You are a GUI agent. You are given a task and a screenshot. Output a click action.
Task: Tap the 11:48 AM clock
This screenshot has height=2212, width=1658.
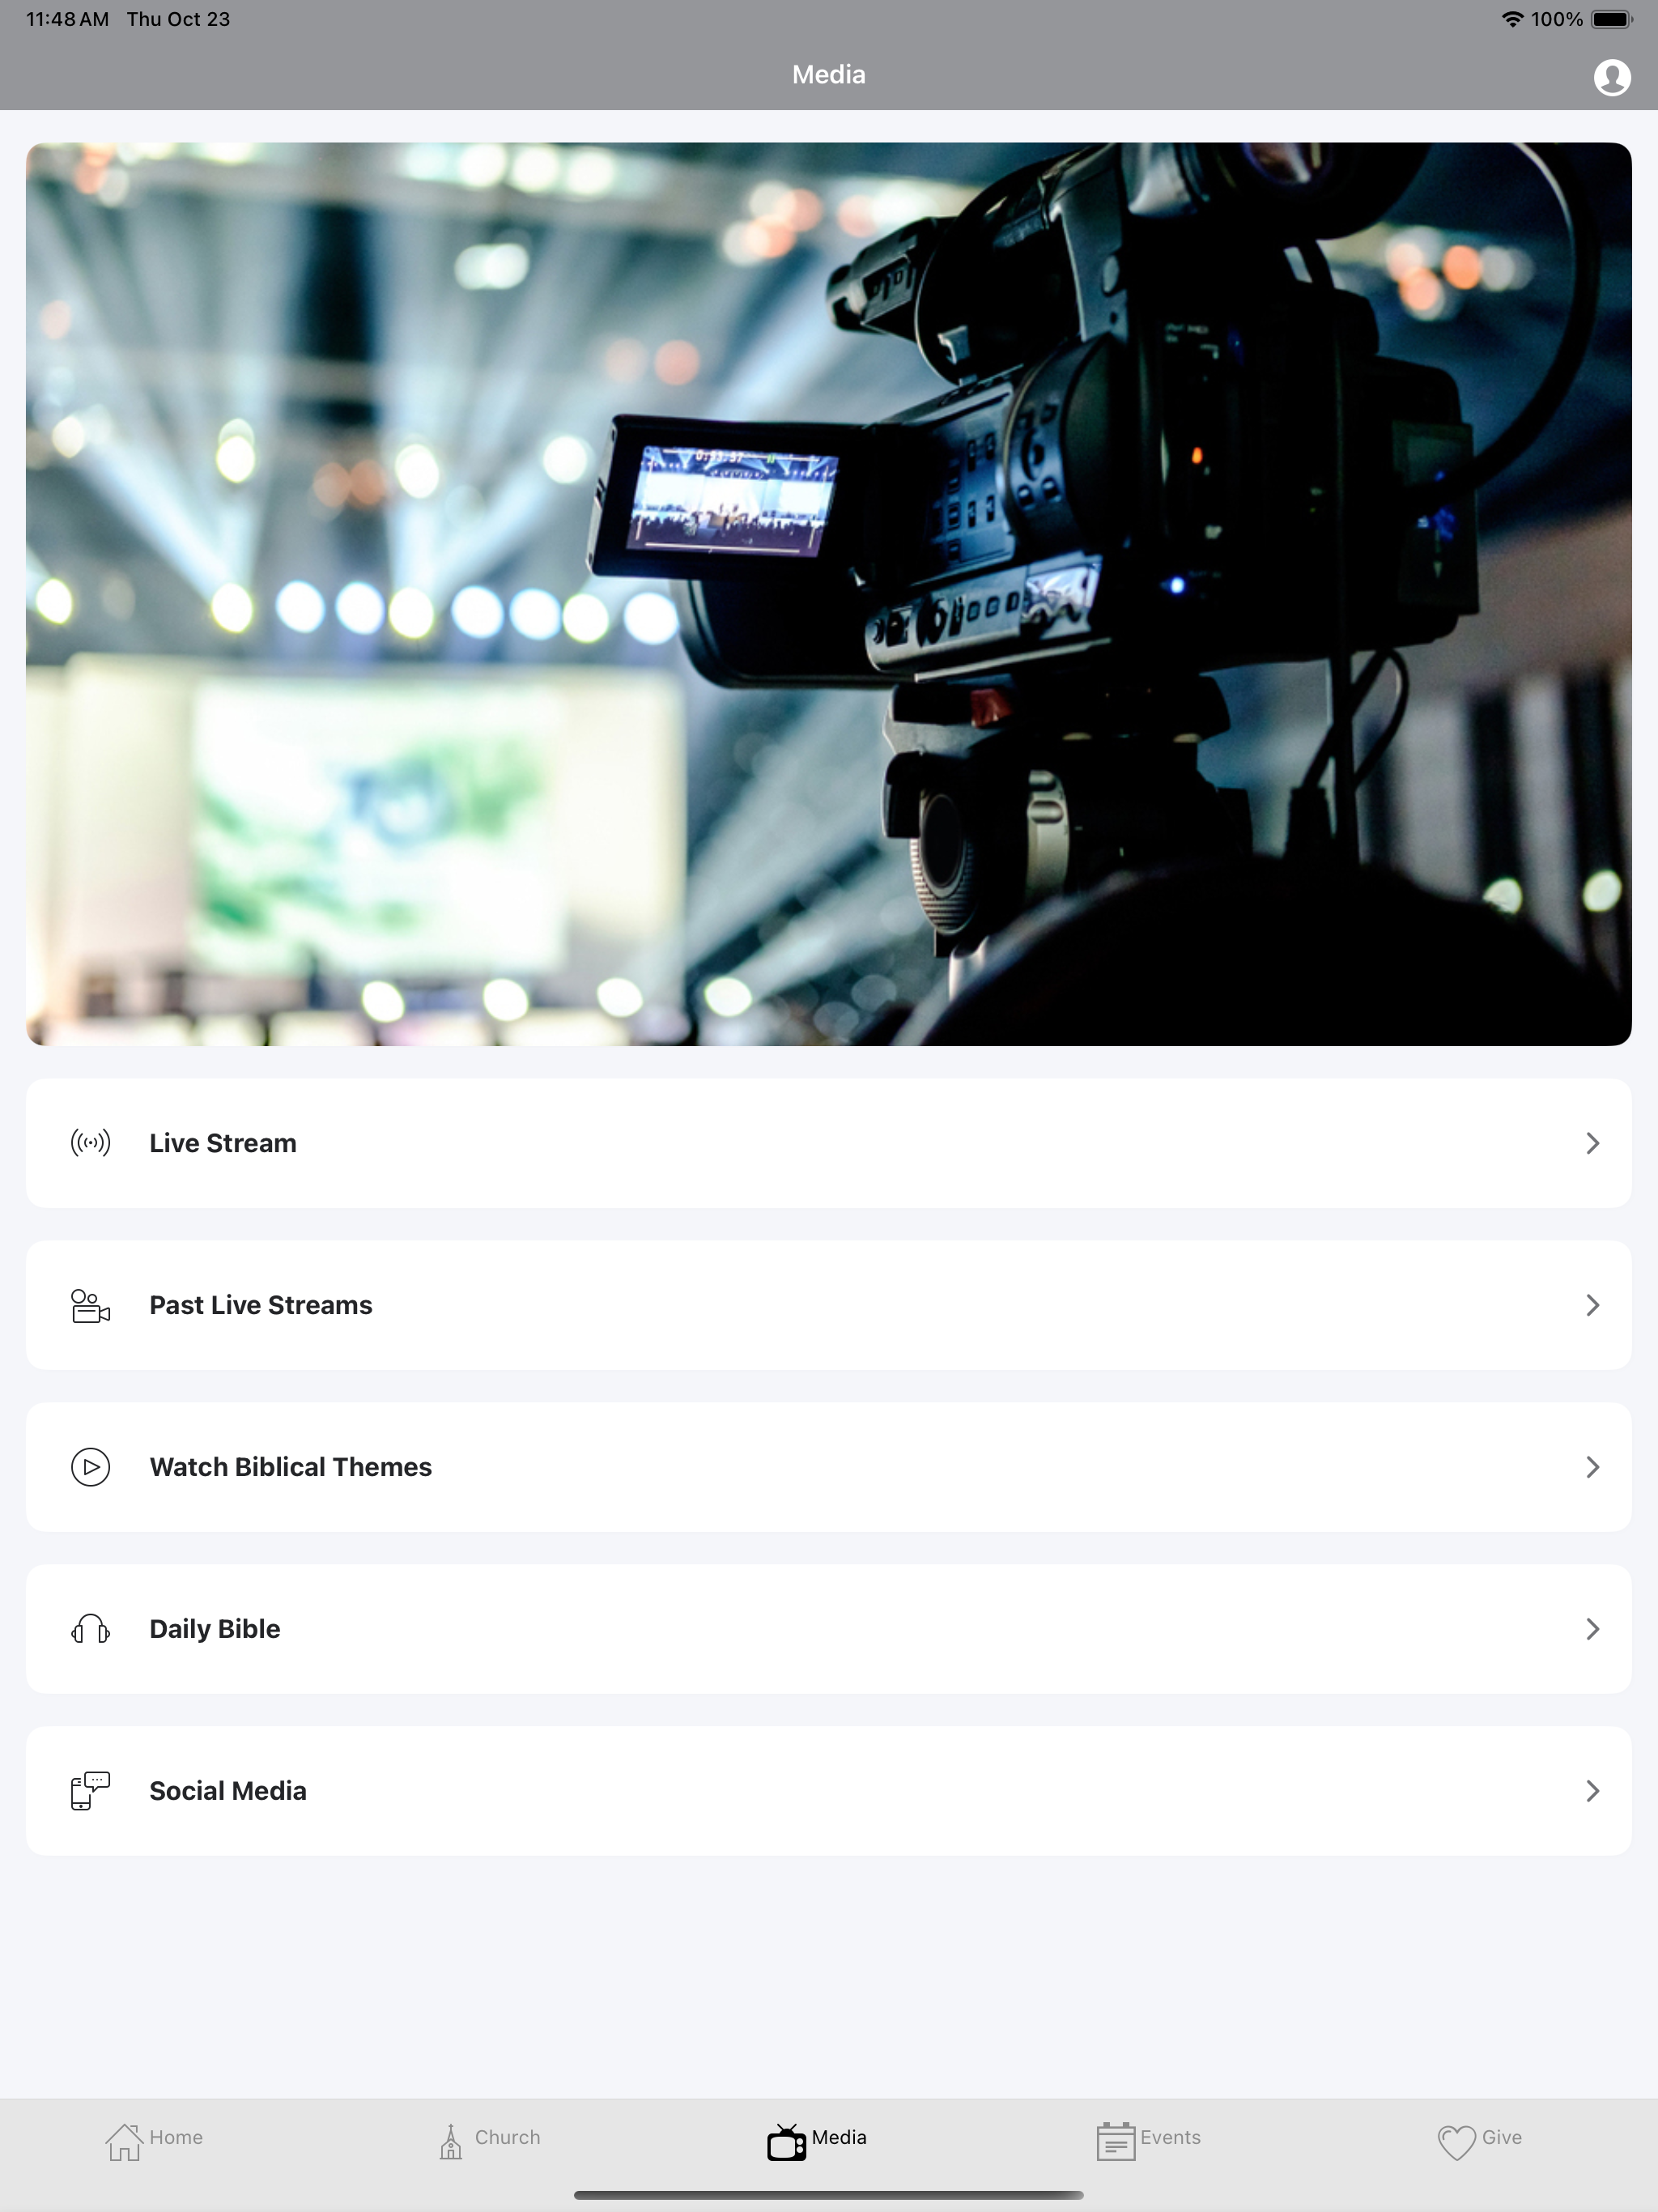(67, 19)
